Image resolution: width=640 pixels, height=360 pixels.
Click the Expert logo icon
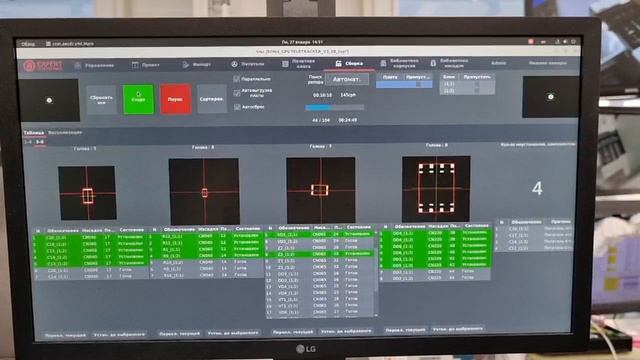pos(43,66)
